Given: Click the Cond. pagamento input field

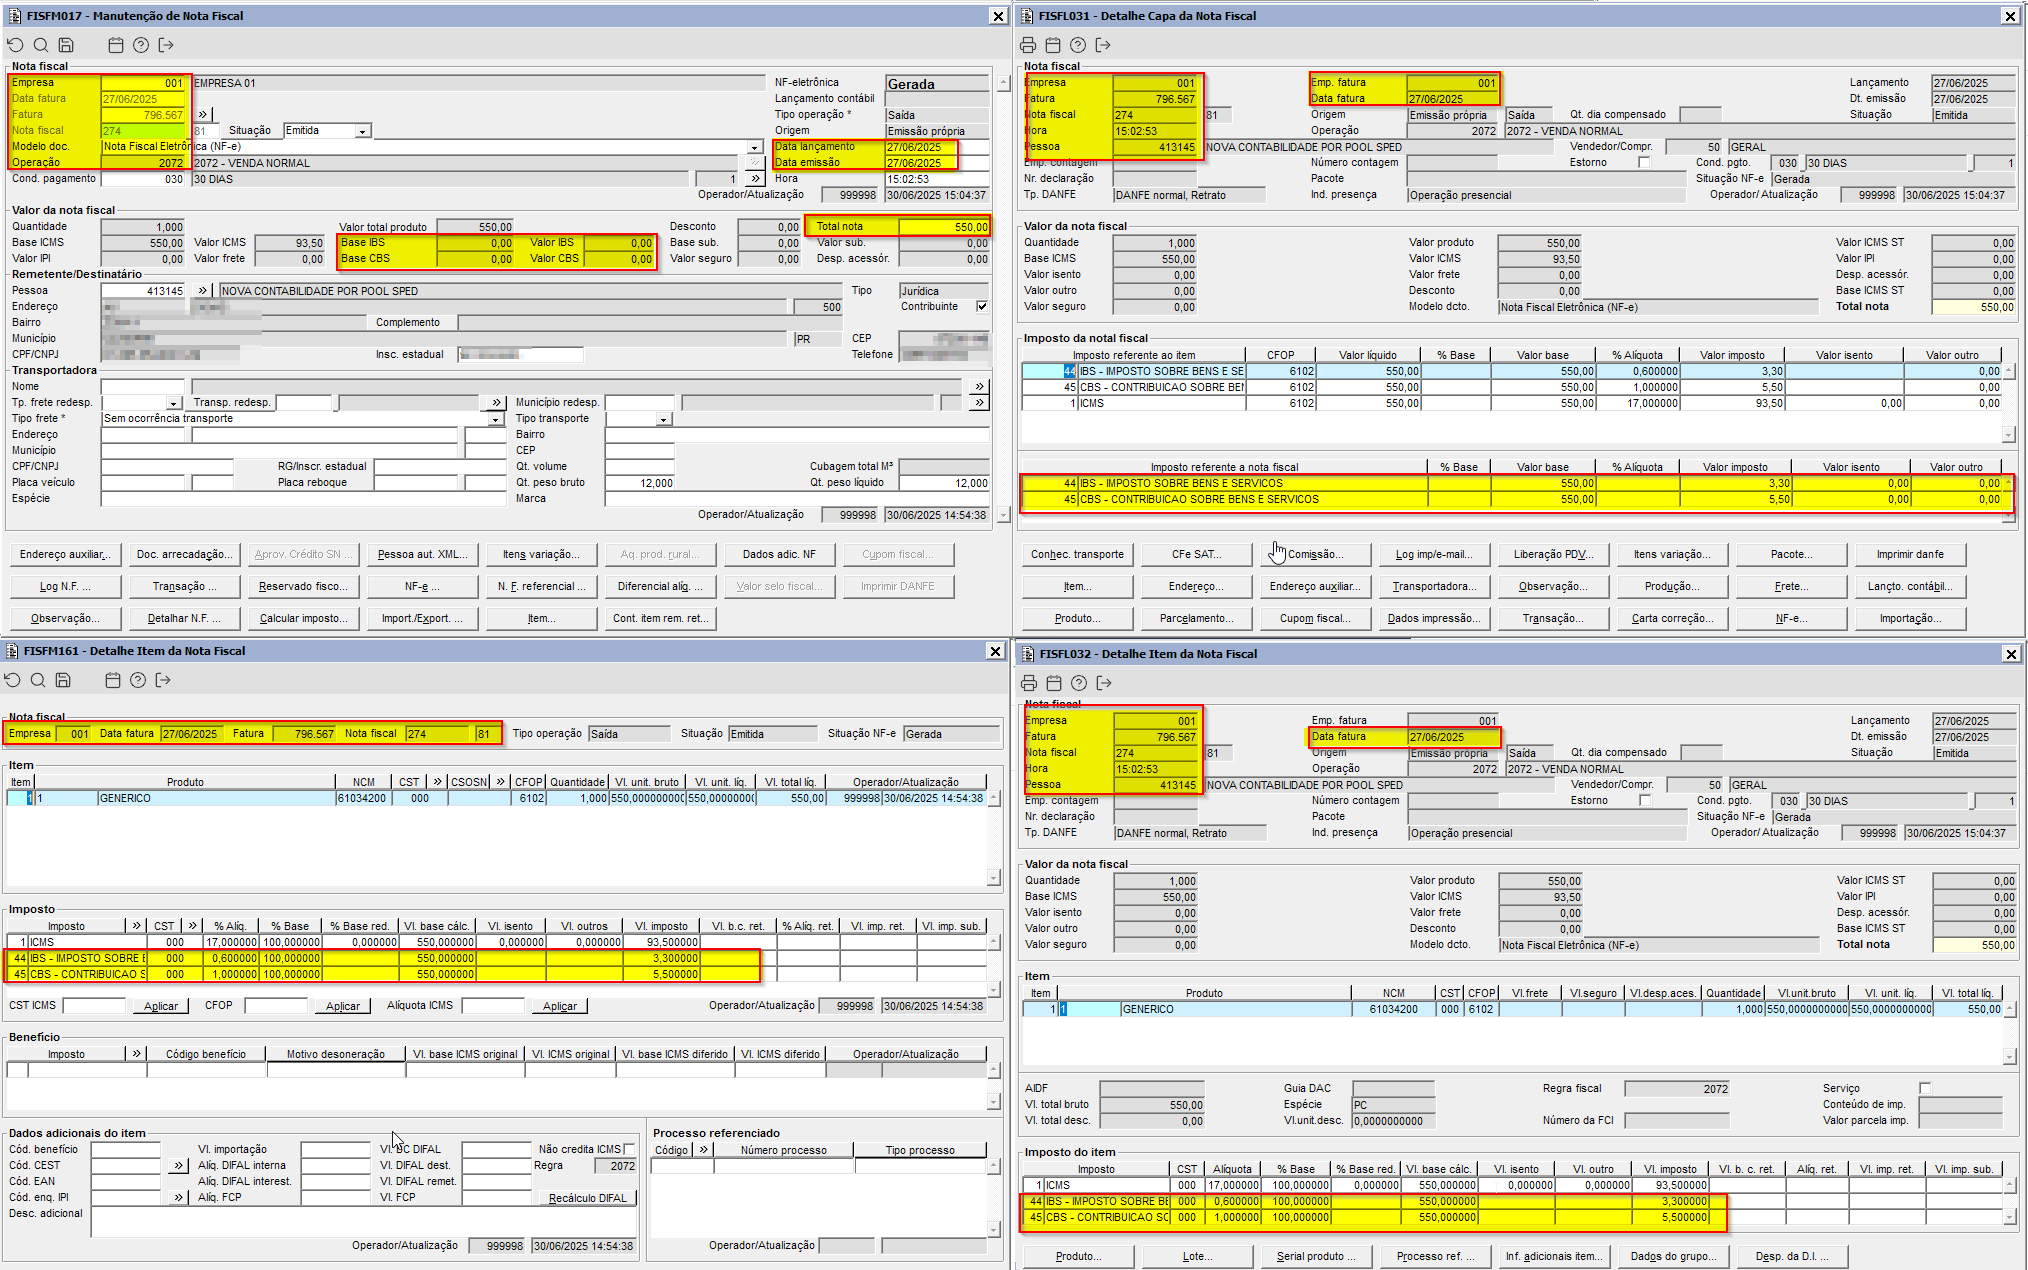Looking at the screenshot, I should 143,179.
